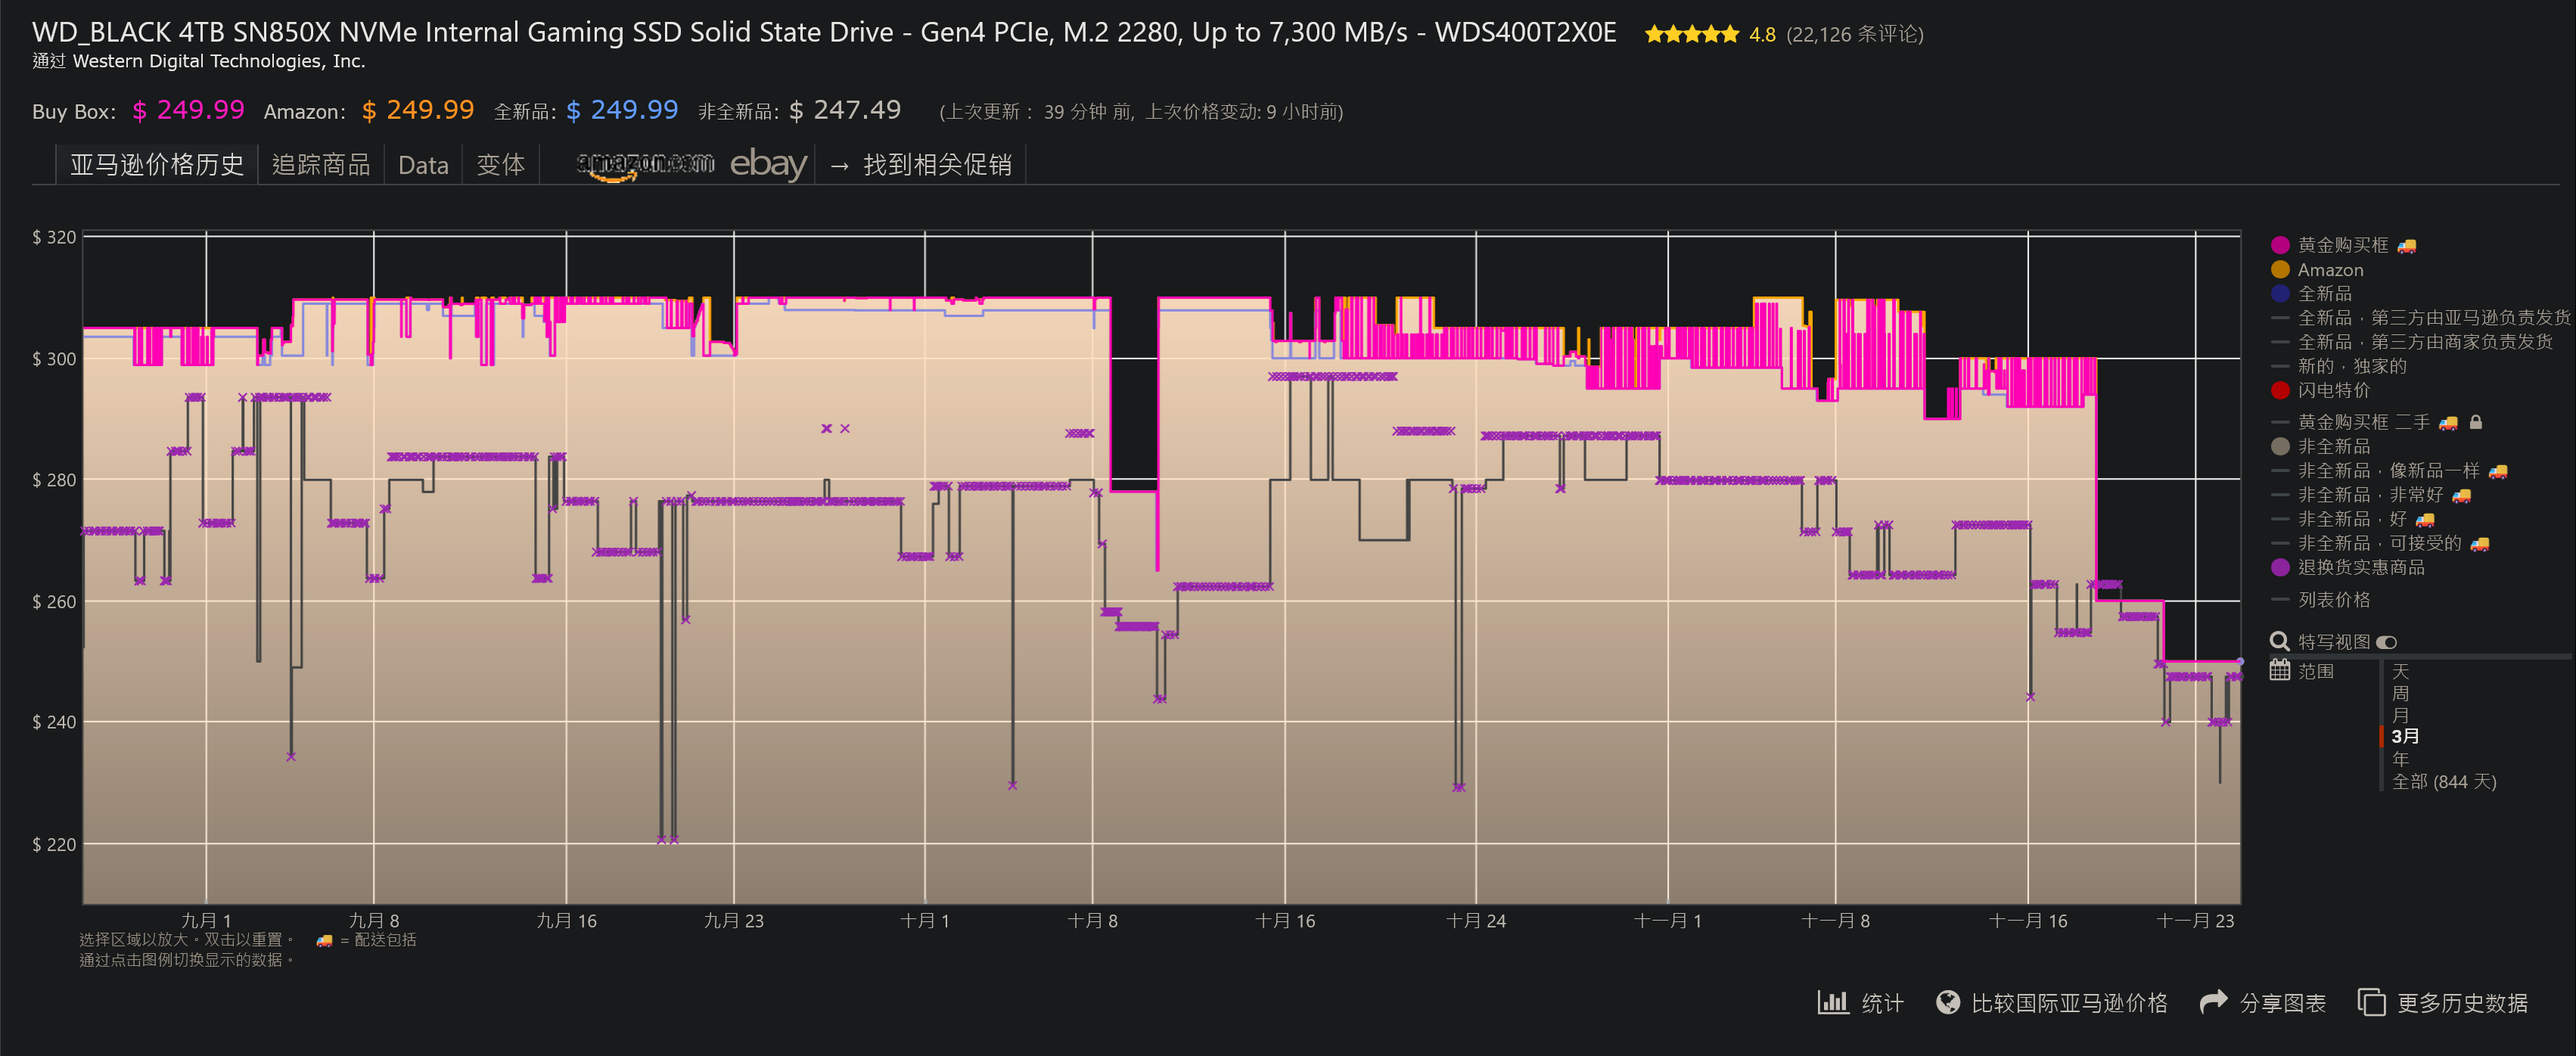The width and height of the screenshot is (2576, 1056).
Task: Click the truck icon beside 非全新品 像新品一样
Action: (x=2498, y=471)
